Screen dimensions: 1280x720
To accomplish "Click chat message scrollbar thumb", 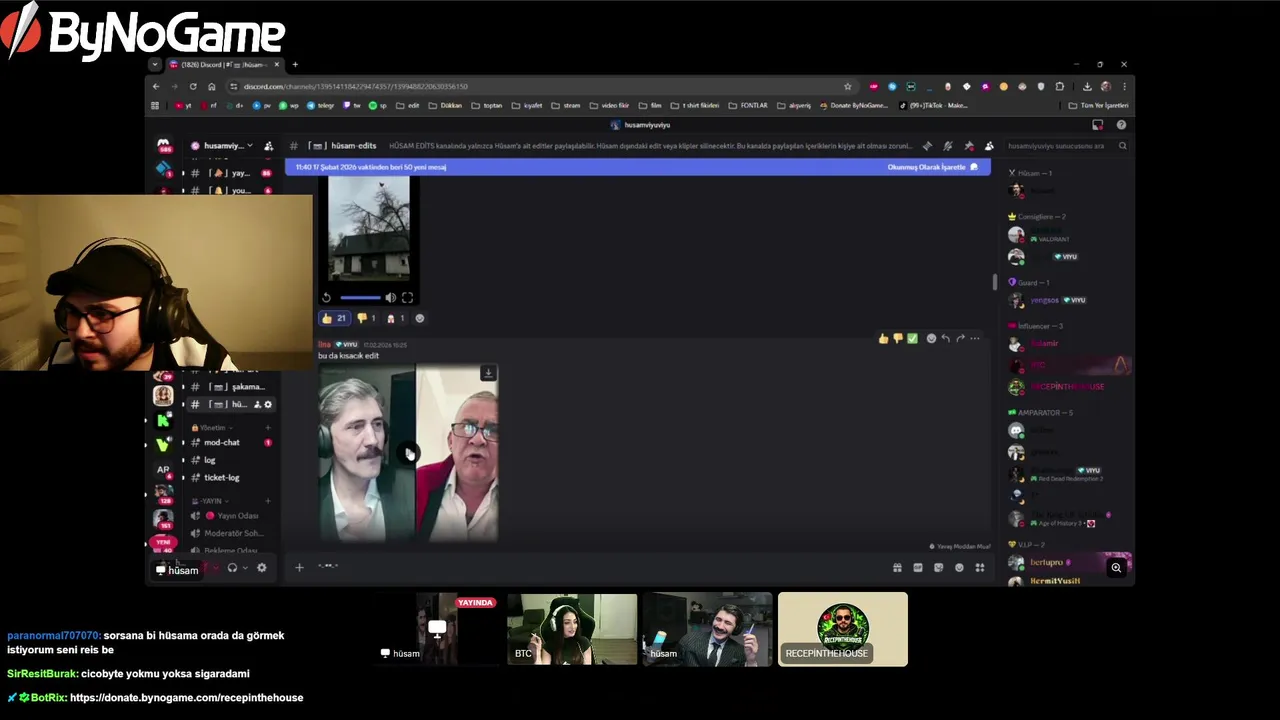I will tap(994, 283).
